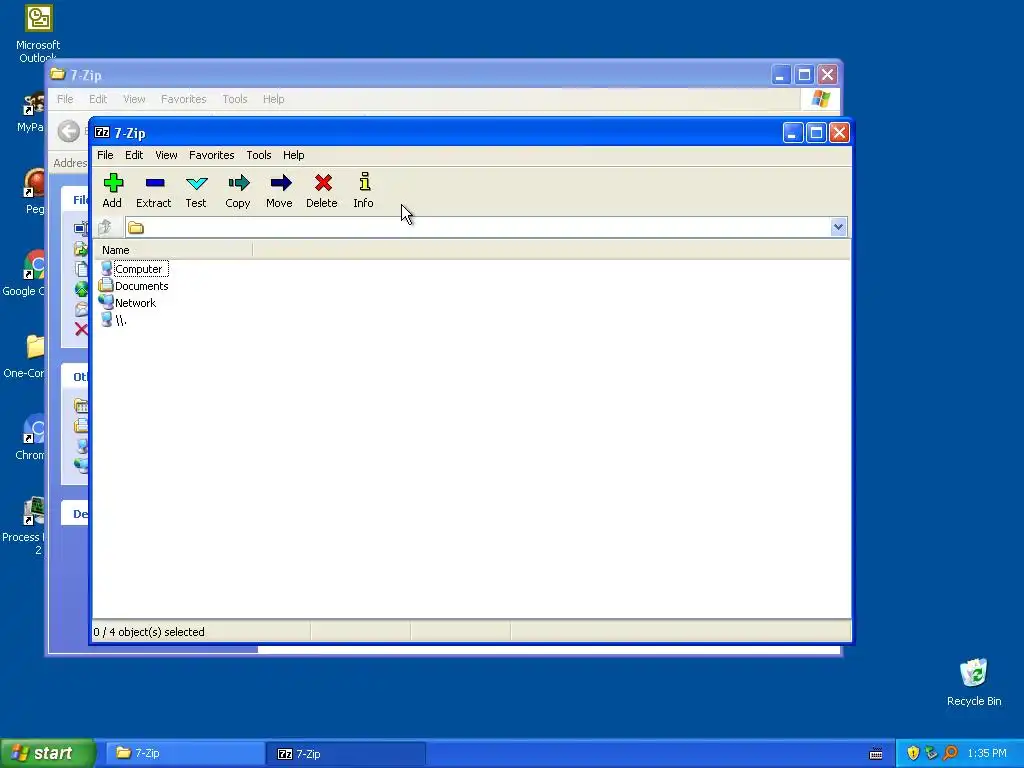This screenshot has width=1024, height=768.
Task: Select the Process desktop shortcut icon
Action: [34, 511]
